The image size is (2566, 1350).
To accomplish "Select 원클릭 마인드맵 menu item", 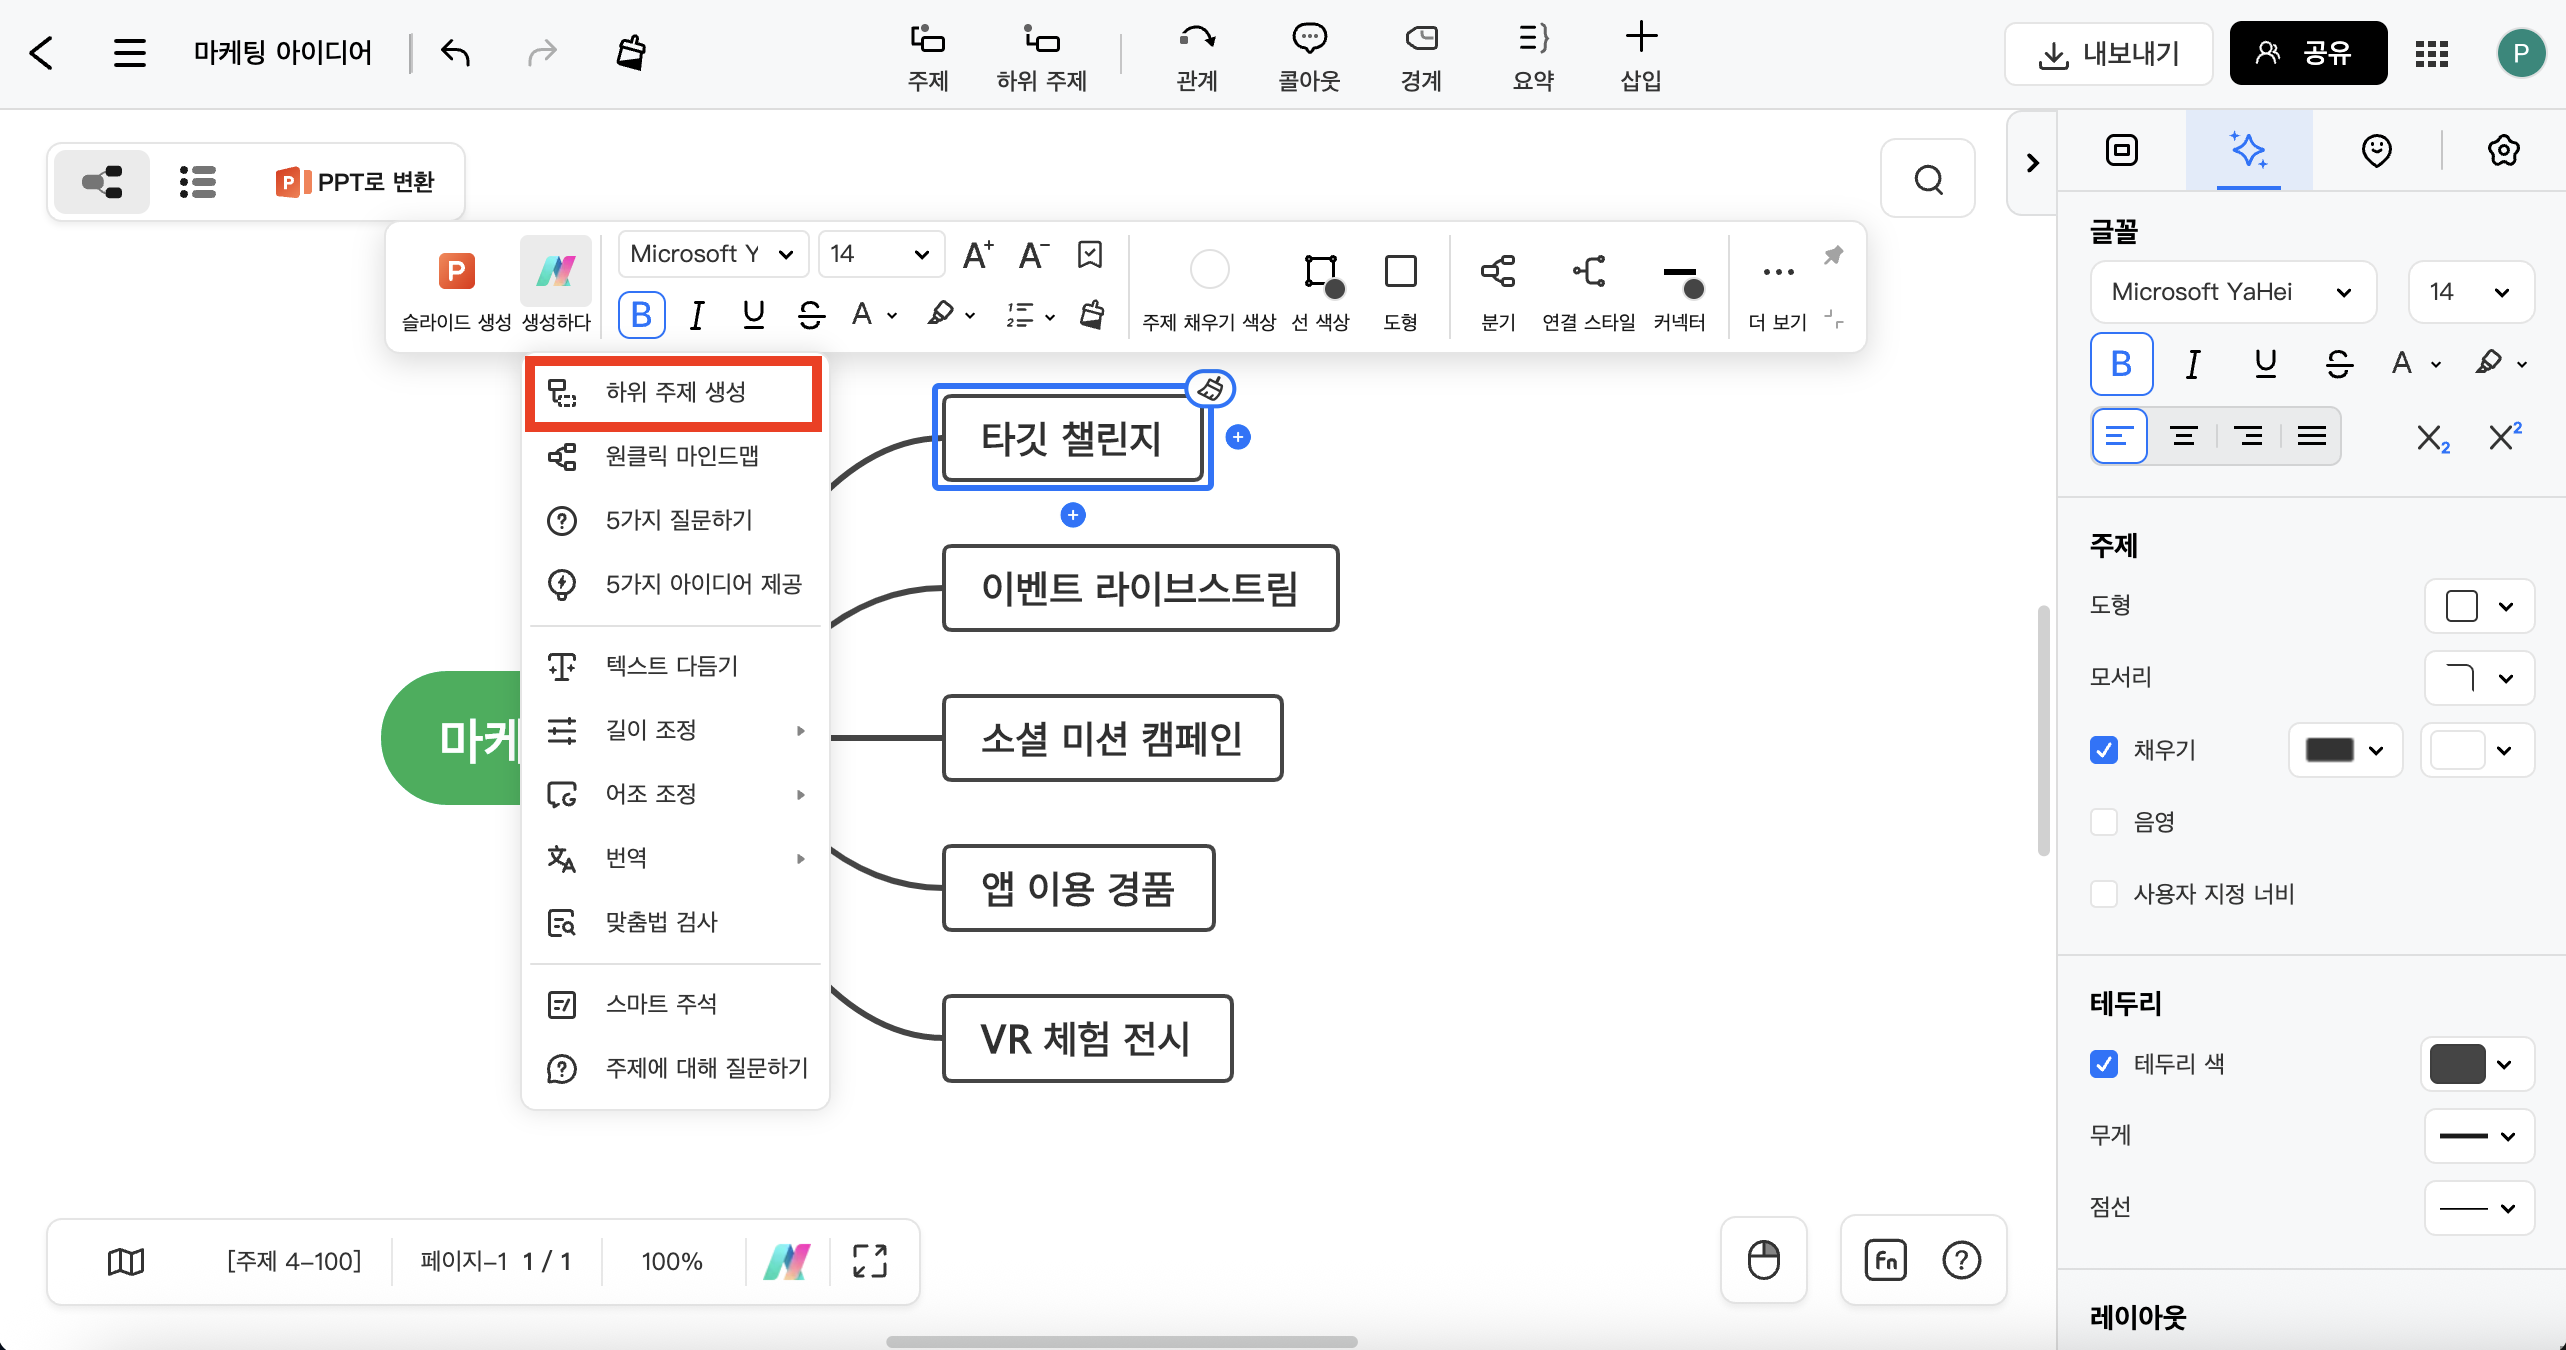I will coord(680,457).
